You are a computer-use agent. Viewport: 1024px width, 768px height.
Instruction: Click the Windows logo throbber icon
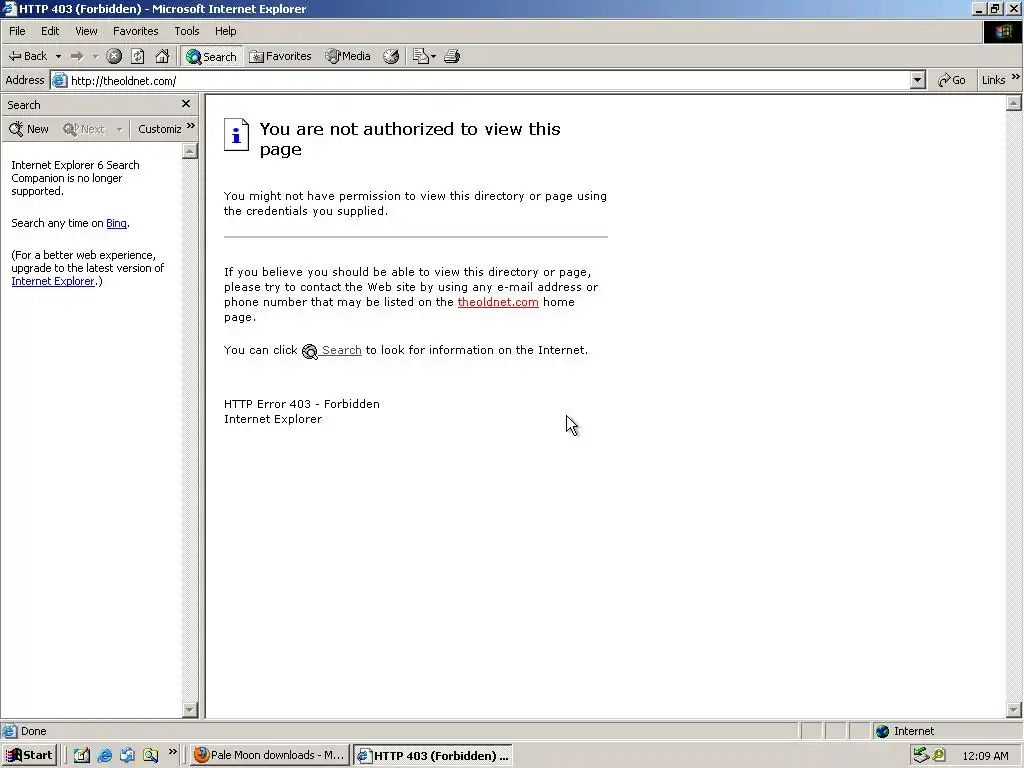[x=1002, y=31]
